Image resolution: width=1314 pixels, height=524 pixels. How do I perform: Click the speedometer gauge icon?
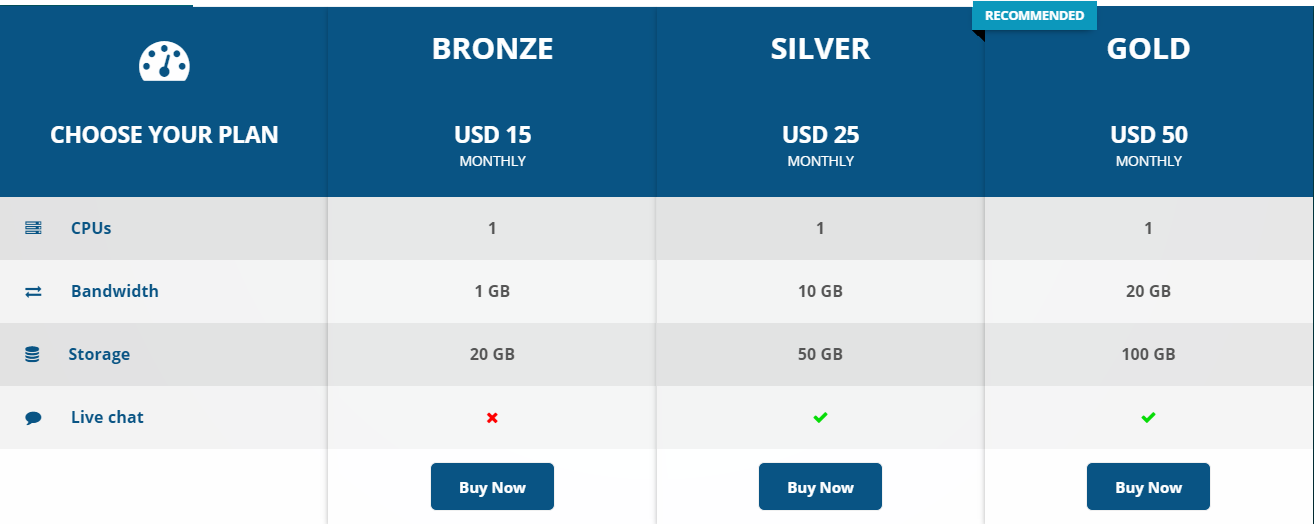click(164, 62)
